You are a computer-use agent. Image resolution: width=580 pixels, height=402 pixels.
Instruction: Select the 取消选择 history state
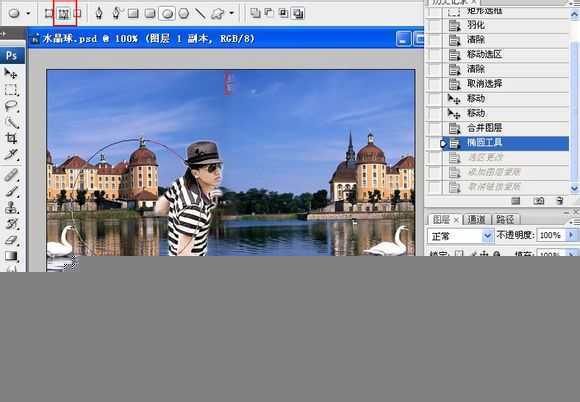coord(506,84)
